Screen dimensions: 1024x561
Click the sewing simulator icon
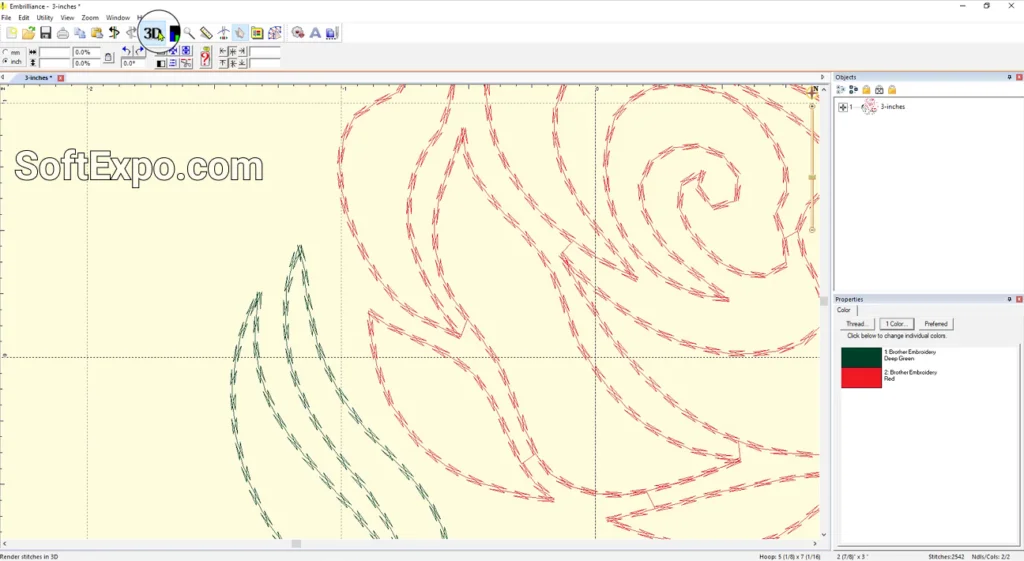click(x=223, y=33)
